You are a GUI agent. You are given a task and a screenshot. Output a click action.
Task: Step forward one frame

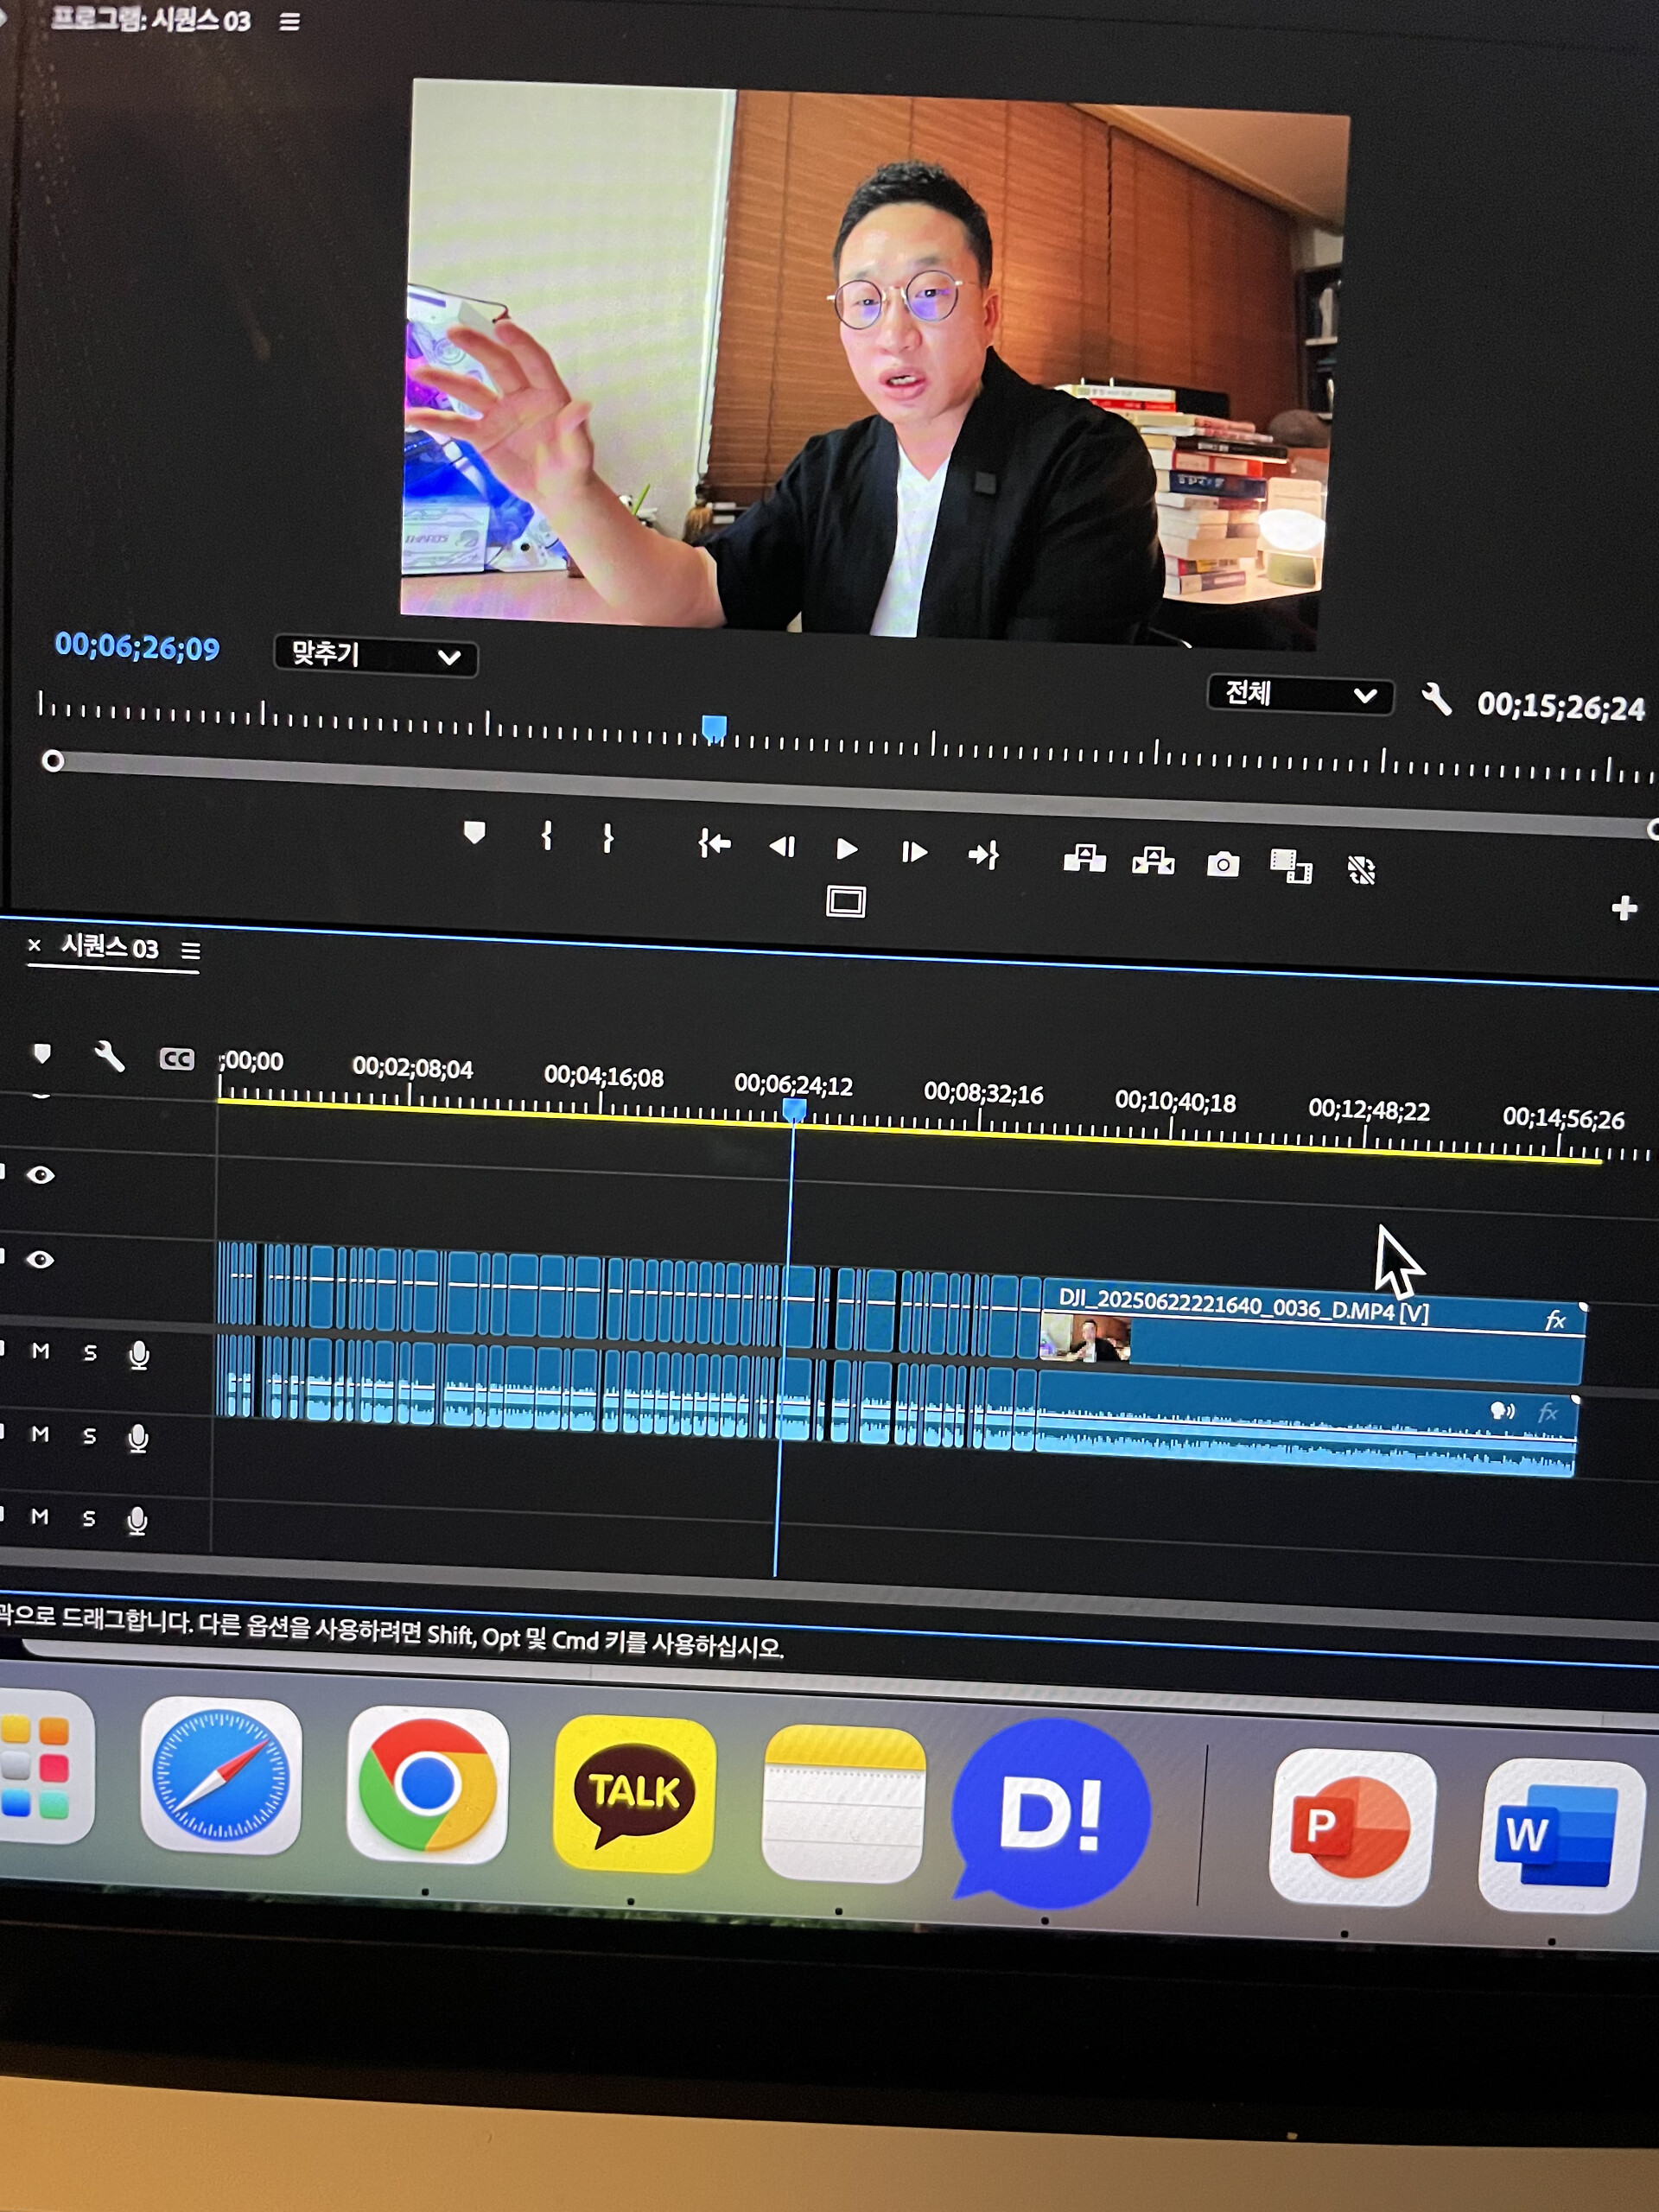point(914,852)
